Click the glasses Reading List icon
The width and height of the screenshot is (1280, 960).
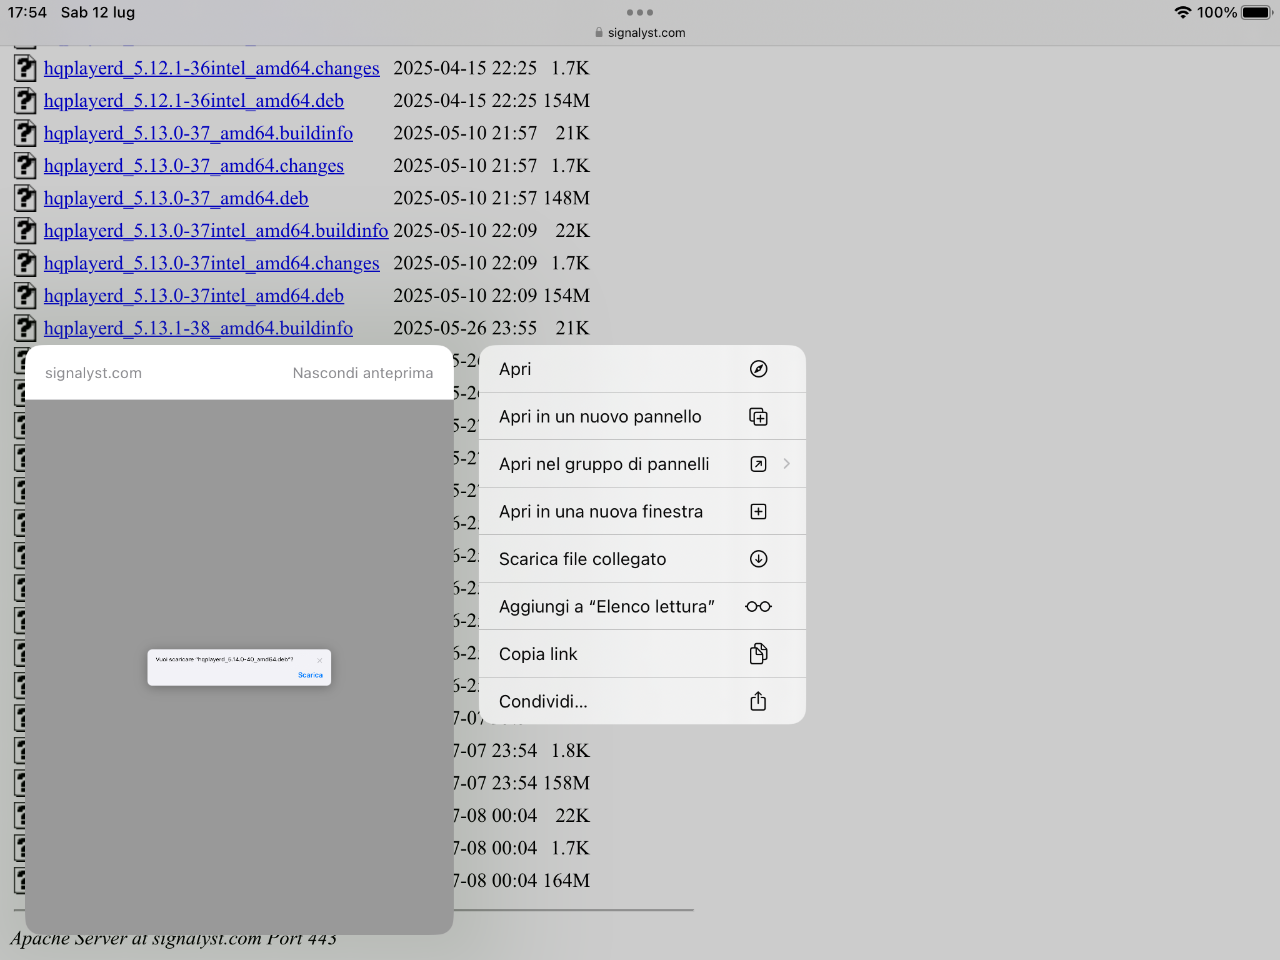click(759, 607)
